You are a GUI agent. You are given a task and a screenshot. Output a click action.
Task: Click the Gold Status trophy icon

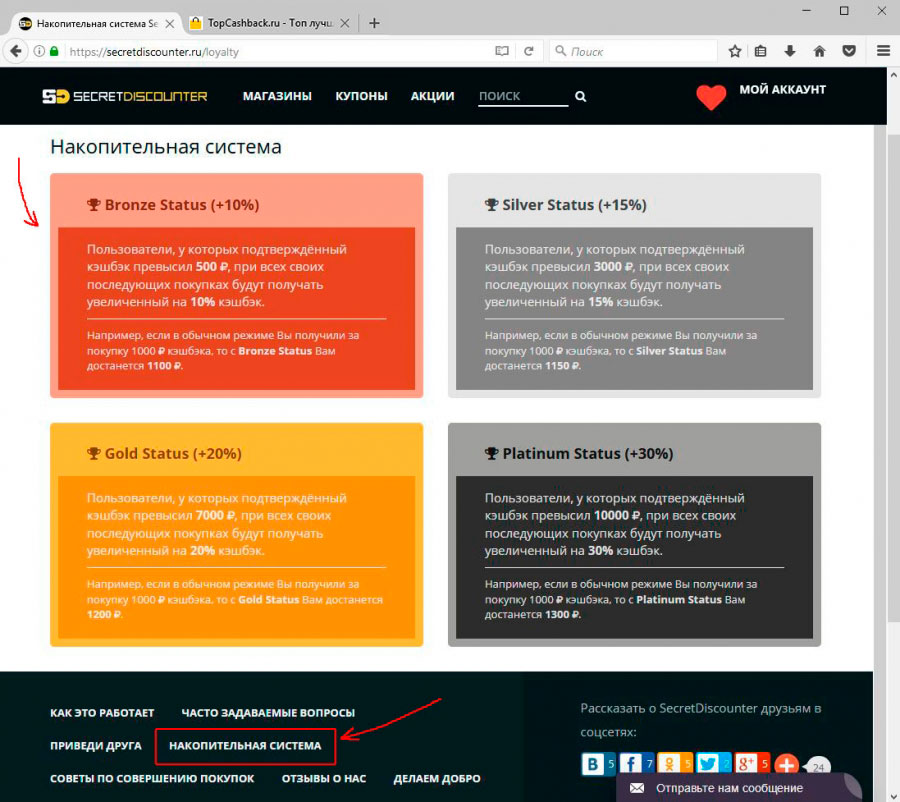tap(94, 454)
